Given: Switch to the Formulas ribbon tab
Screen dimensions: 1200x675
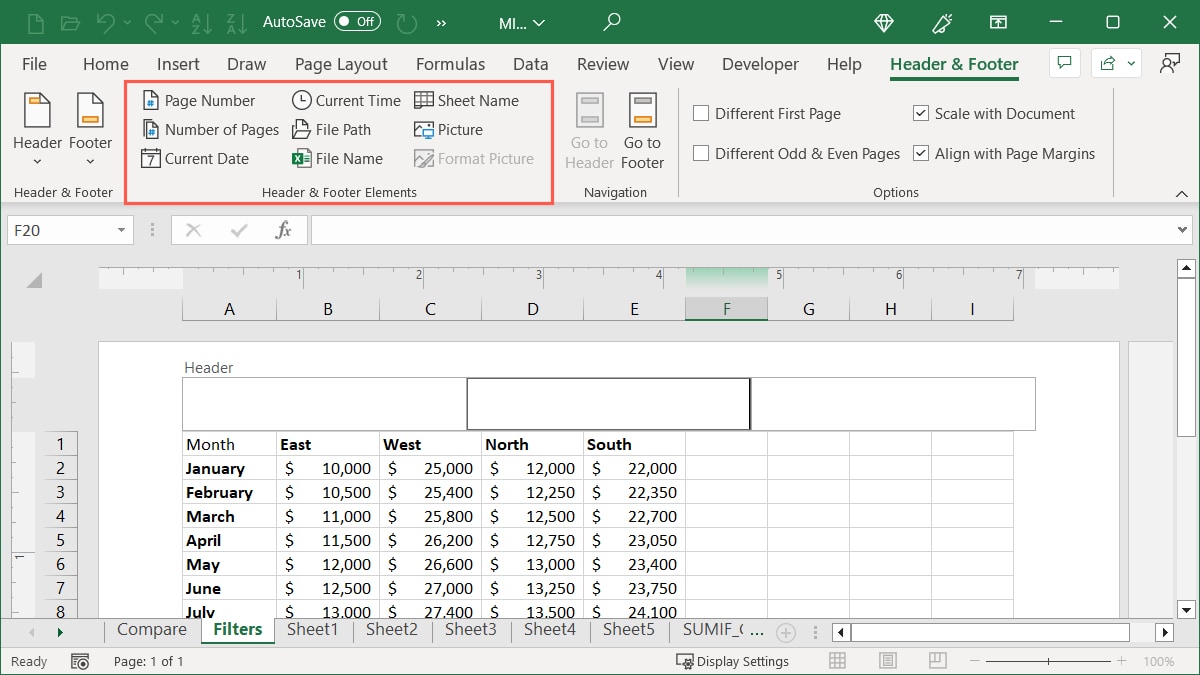Looking at the screenshot, I should point(450,63).
